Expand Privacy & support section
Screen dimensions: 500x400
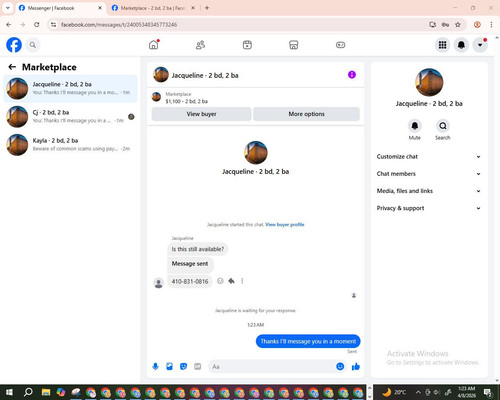pos(429,208)
